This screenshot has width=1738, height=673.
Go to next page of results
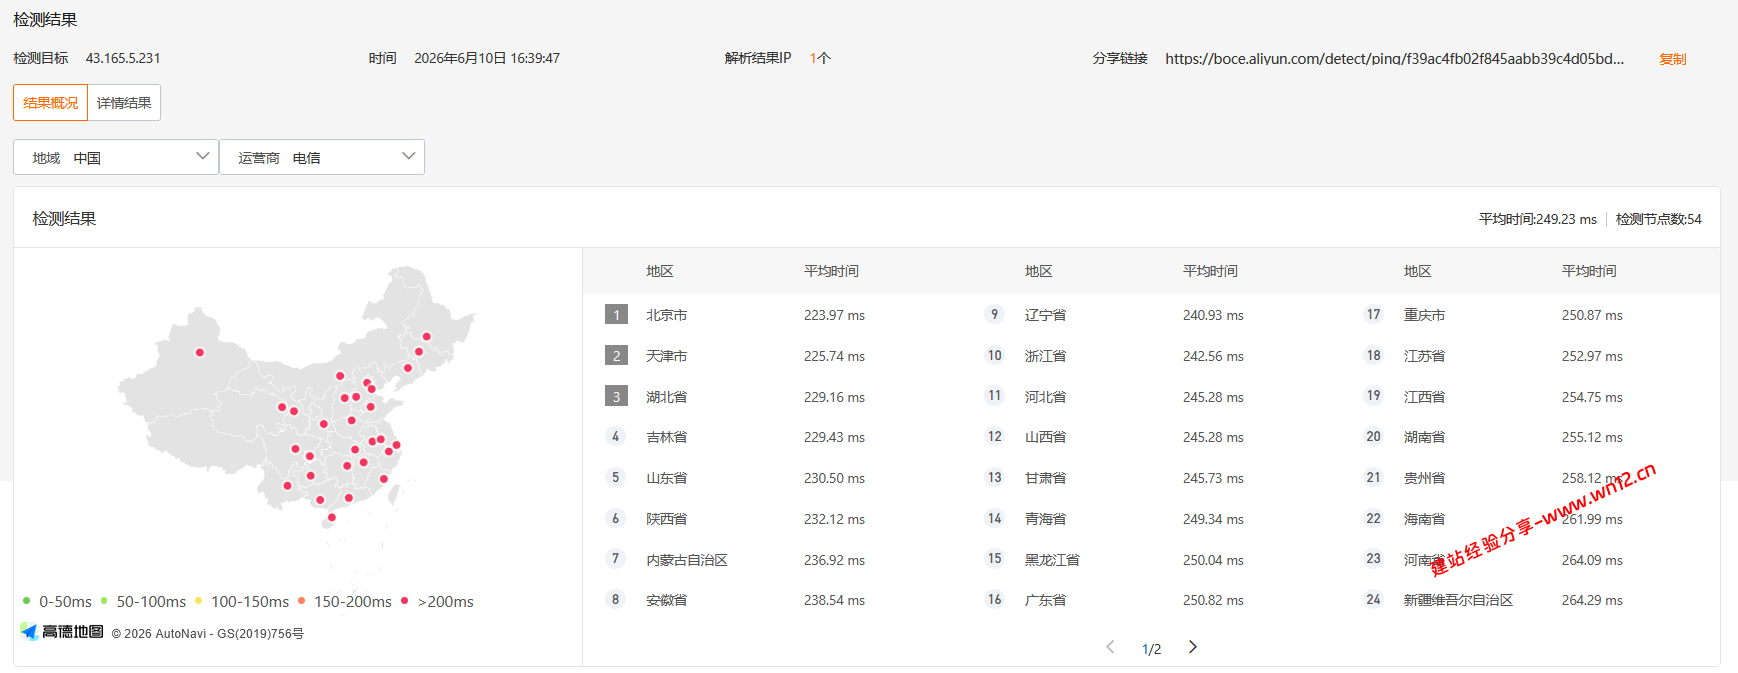point(1193,647)
